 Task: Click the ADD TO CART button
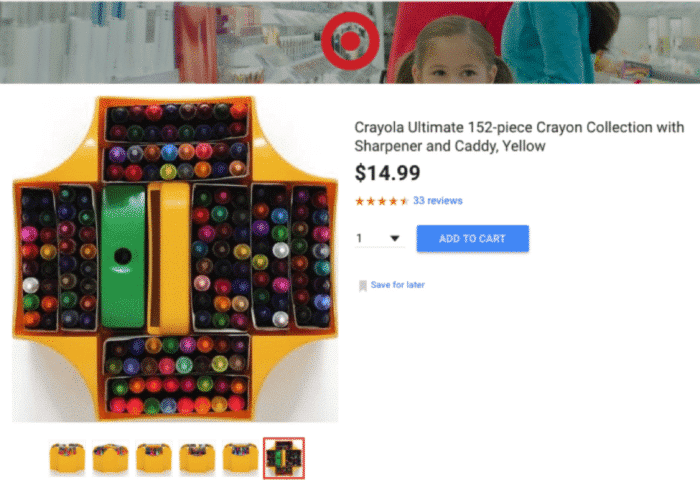pos(473,238)
